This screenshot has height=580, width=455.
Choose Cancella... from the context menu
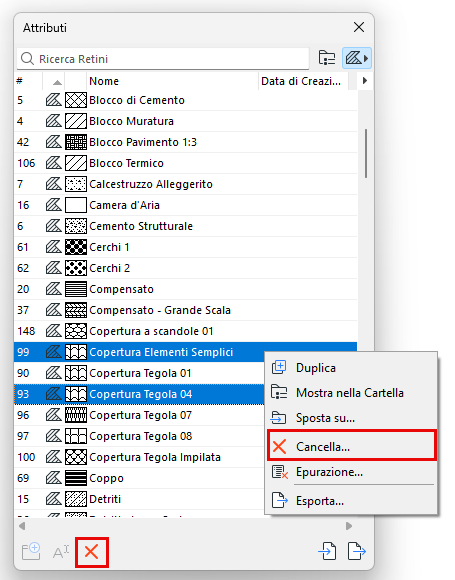pyautogui.click(x=351, y=446)
